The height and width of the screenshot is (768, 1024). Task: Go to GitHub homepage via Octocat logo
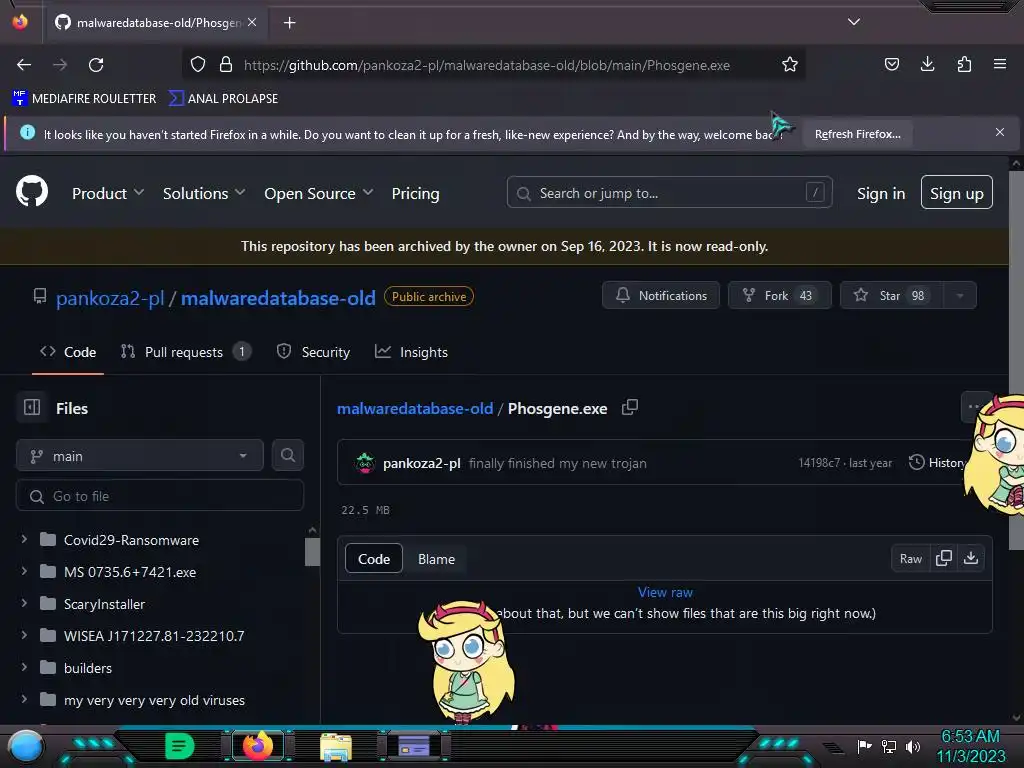(x=32, y=191)
